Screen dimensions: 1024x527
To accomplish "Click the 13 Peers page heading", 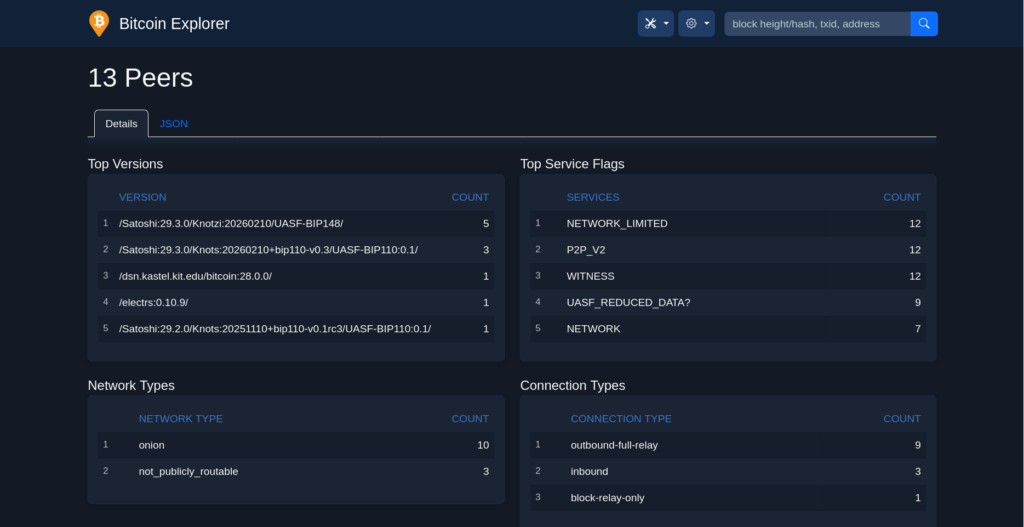I will pyautogui.click(x=140, y=78).
